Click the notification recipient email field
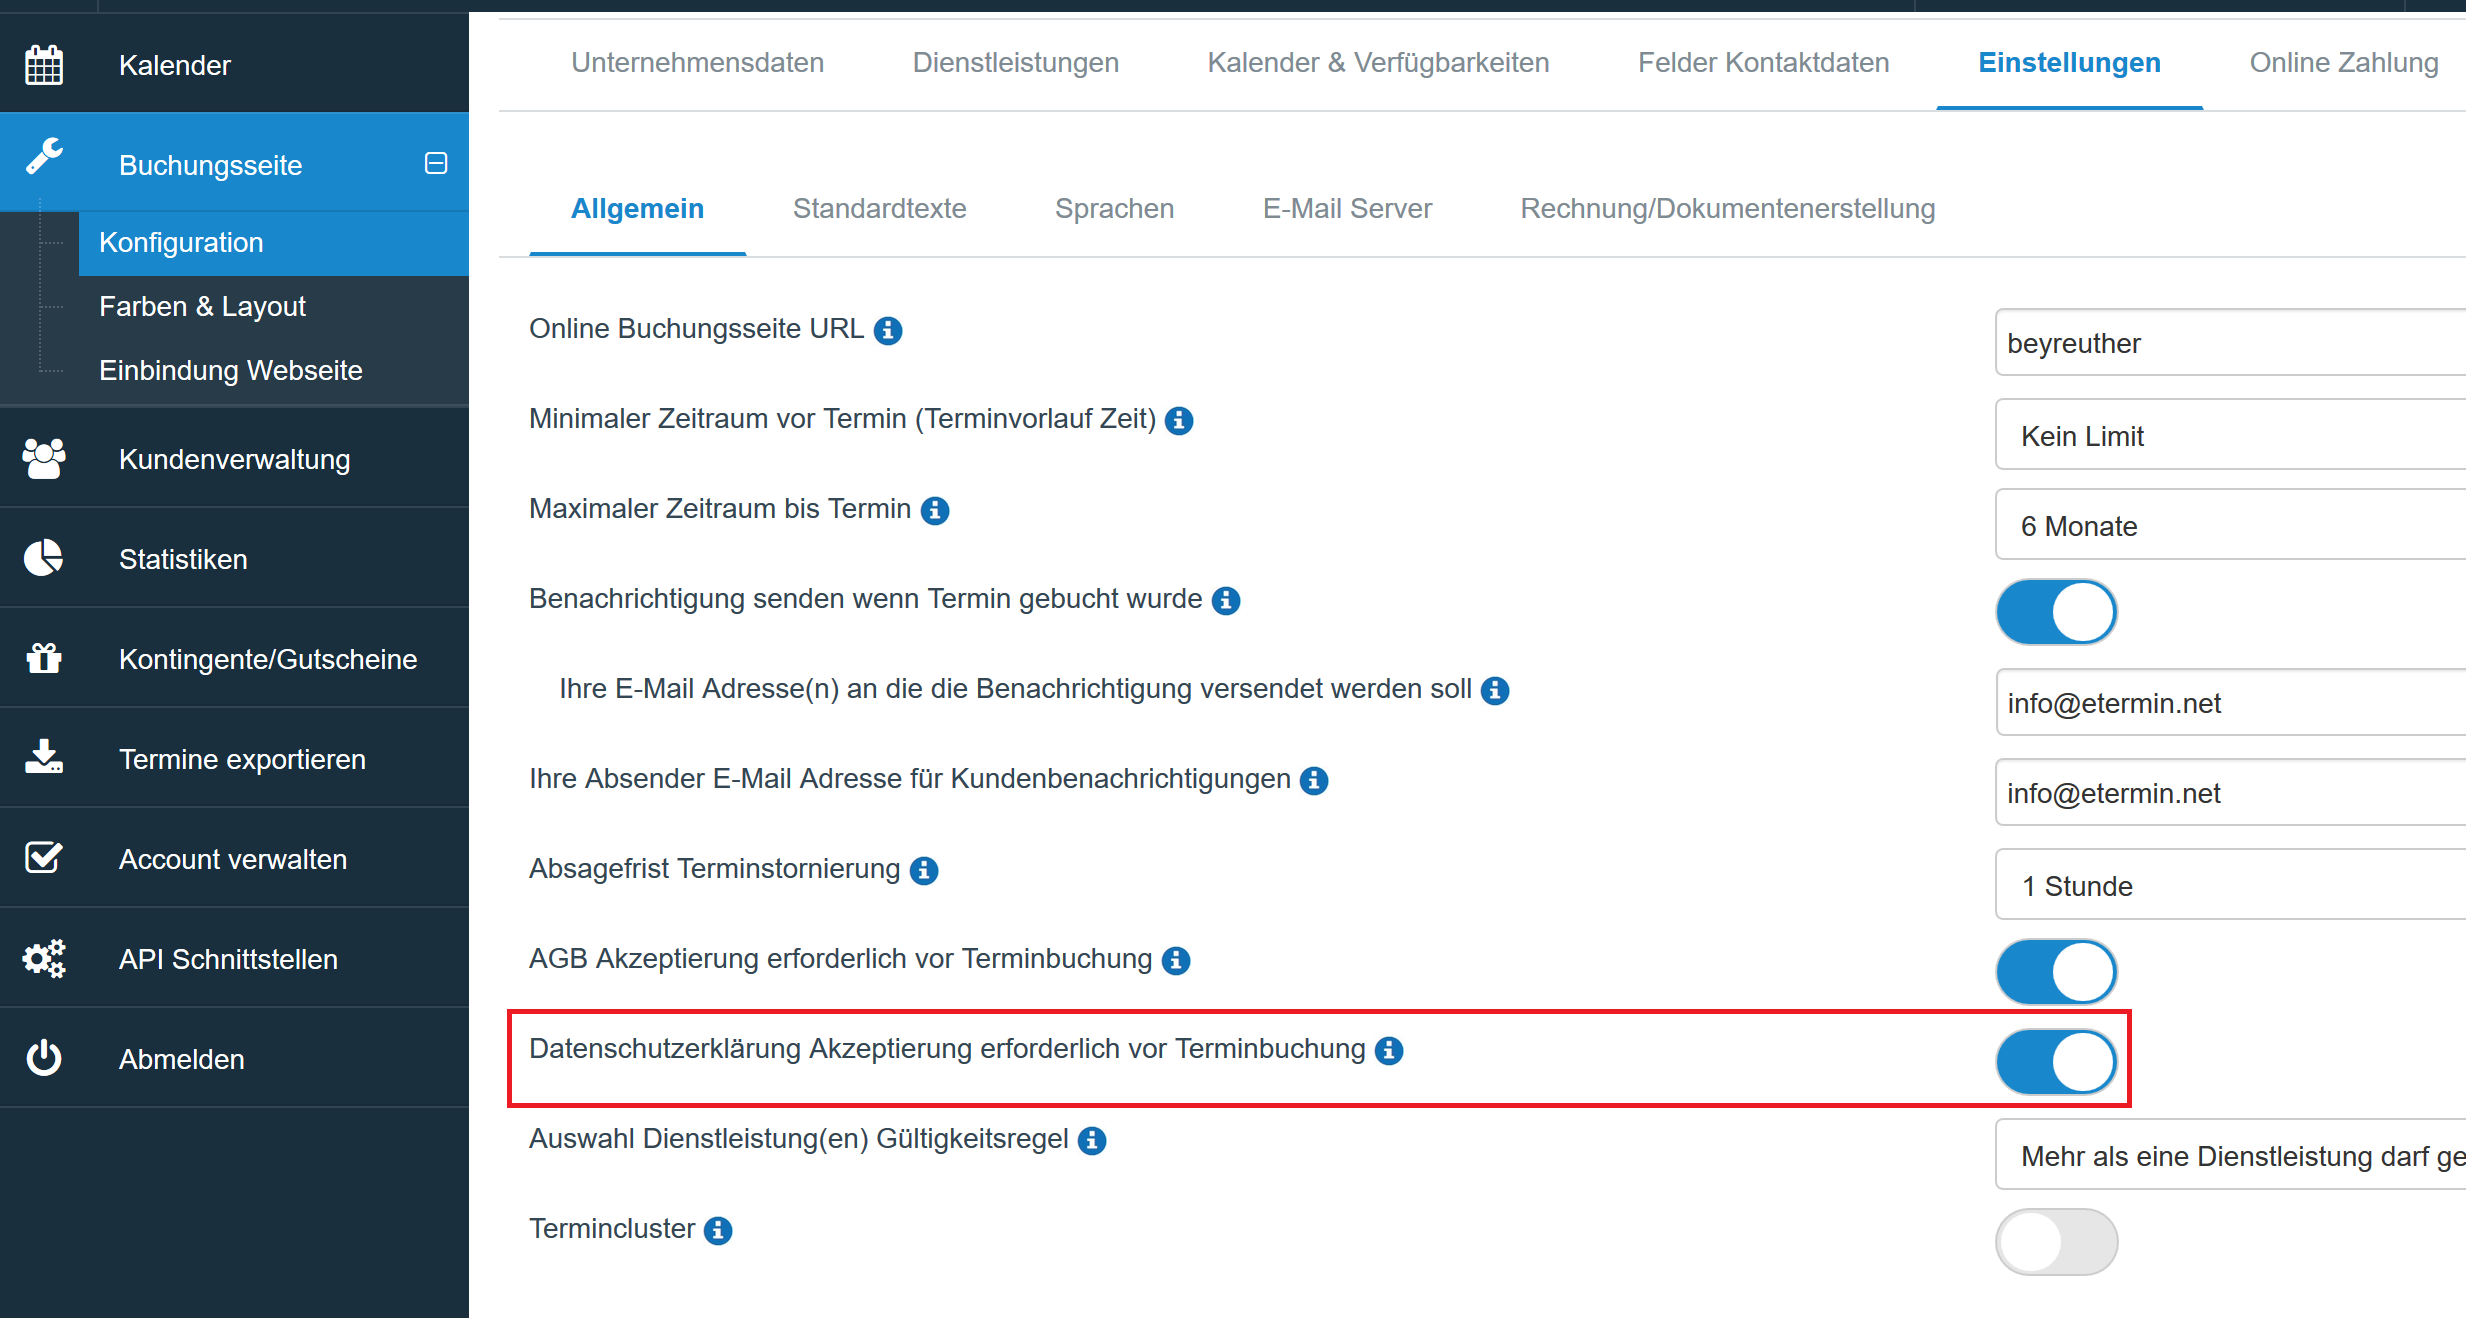 click(x=2231, y=702)
